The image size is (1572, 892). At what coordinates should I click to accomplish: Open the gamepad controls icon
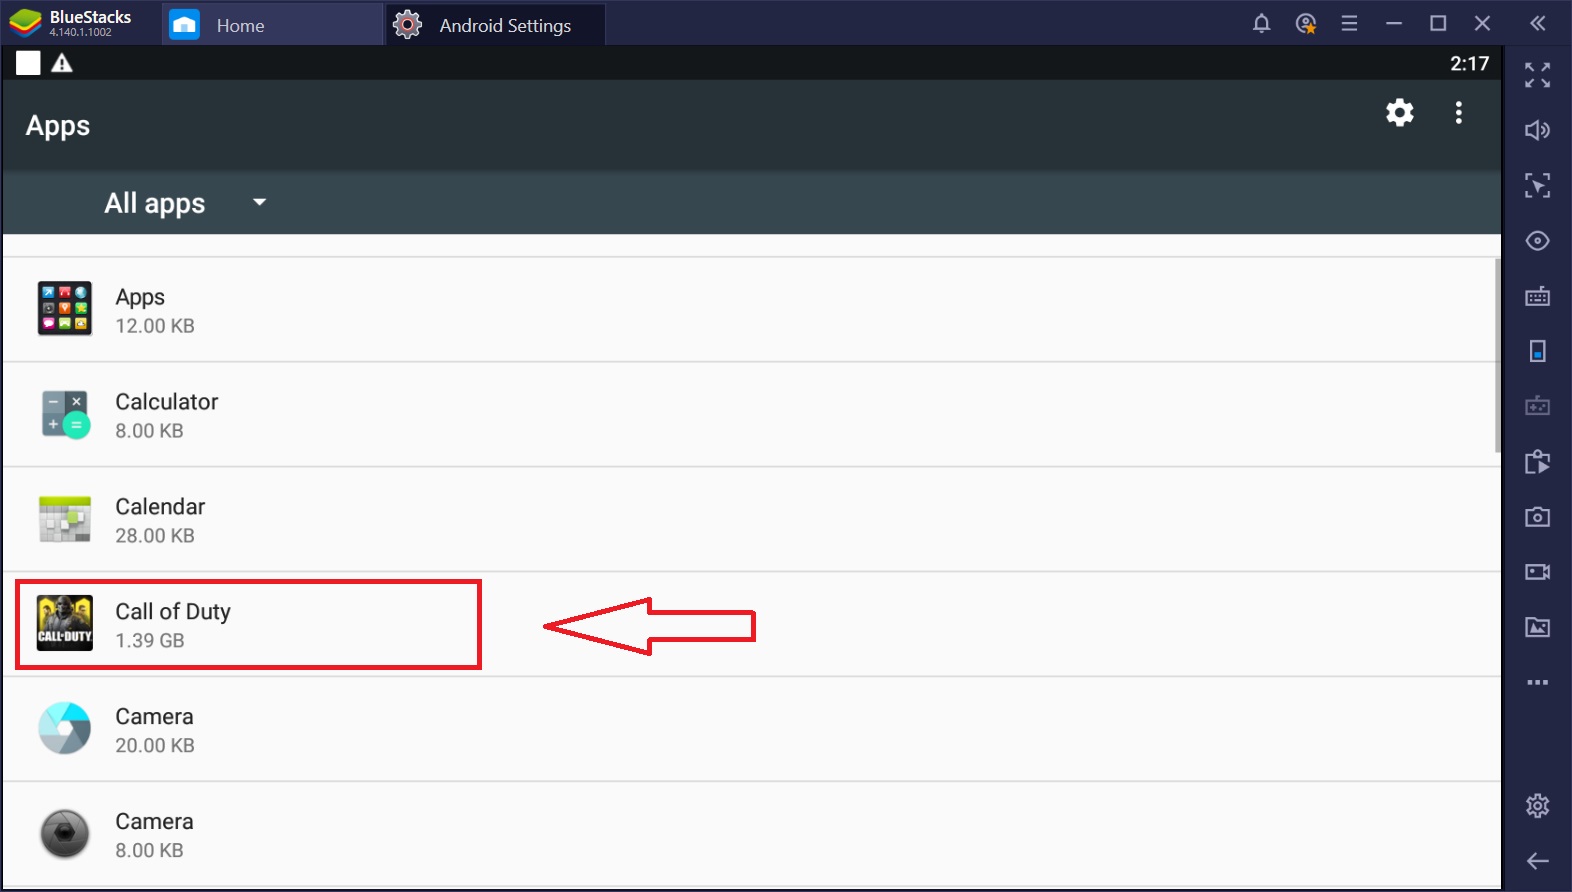coord(1537,406)
